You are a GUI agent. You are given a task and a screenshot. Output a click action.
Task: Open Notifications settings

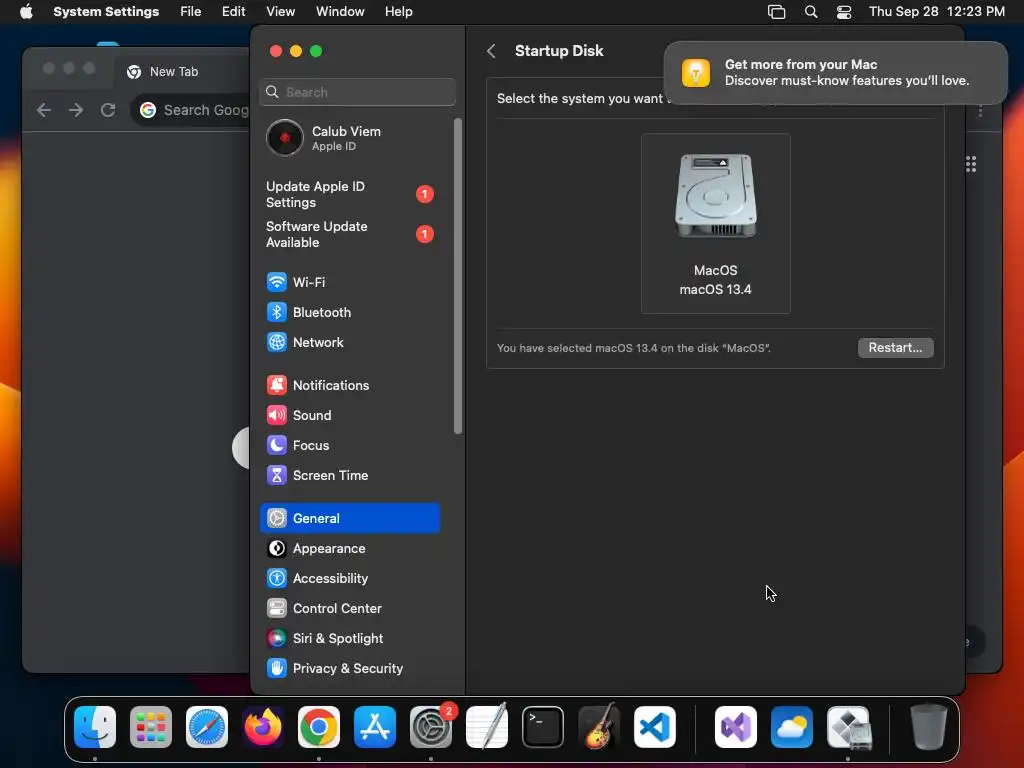click(x=350, y=385)
